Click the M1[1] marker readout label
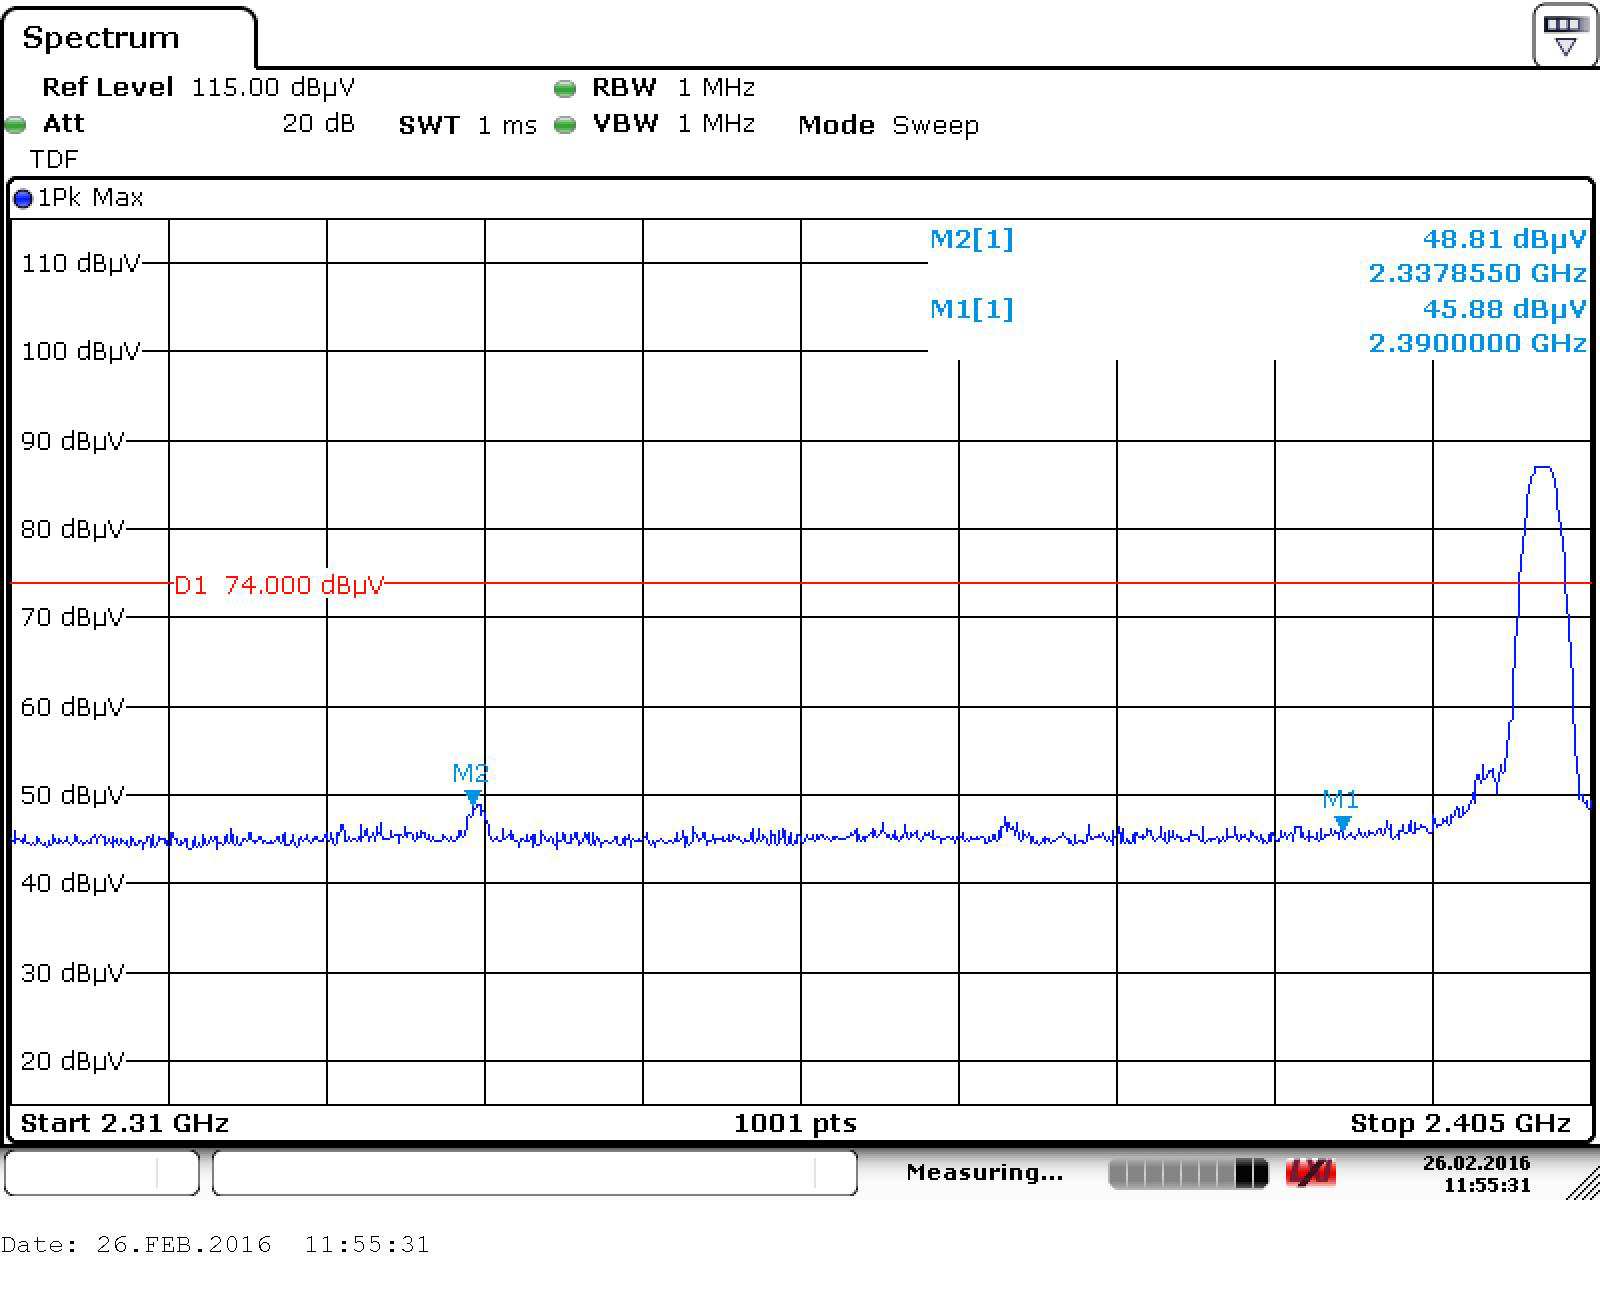 (x=972, y=309)
